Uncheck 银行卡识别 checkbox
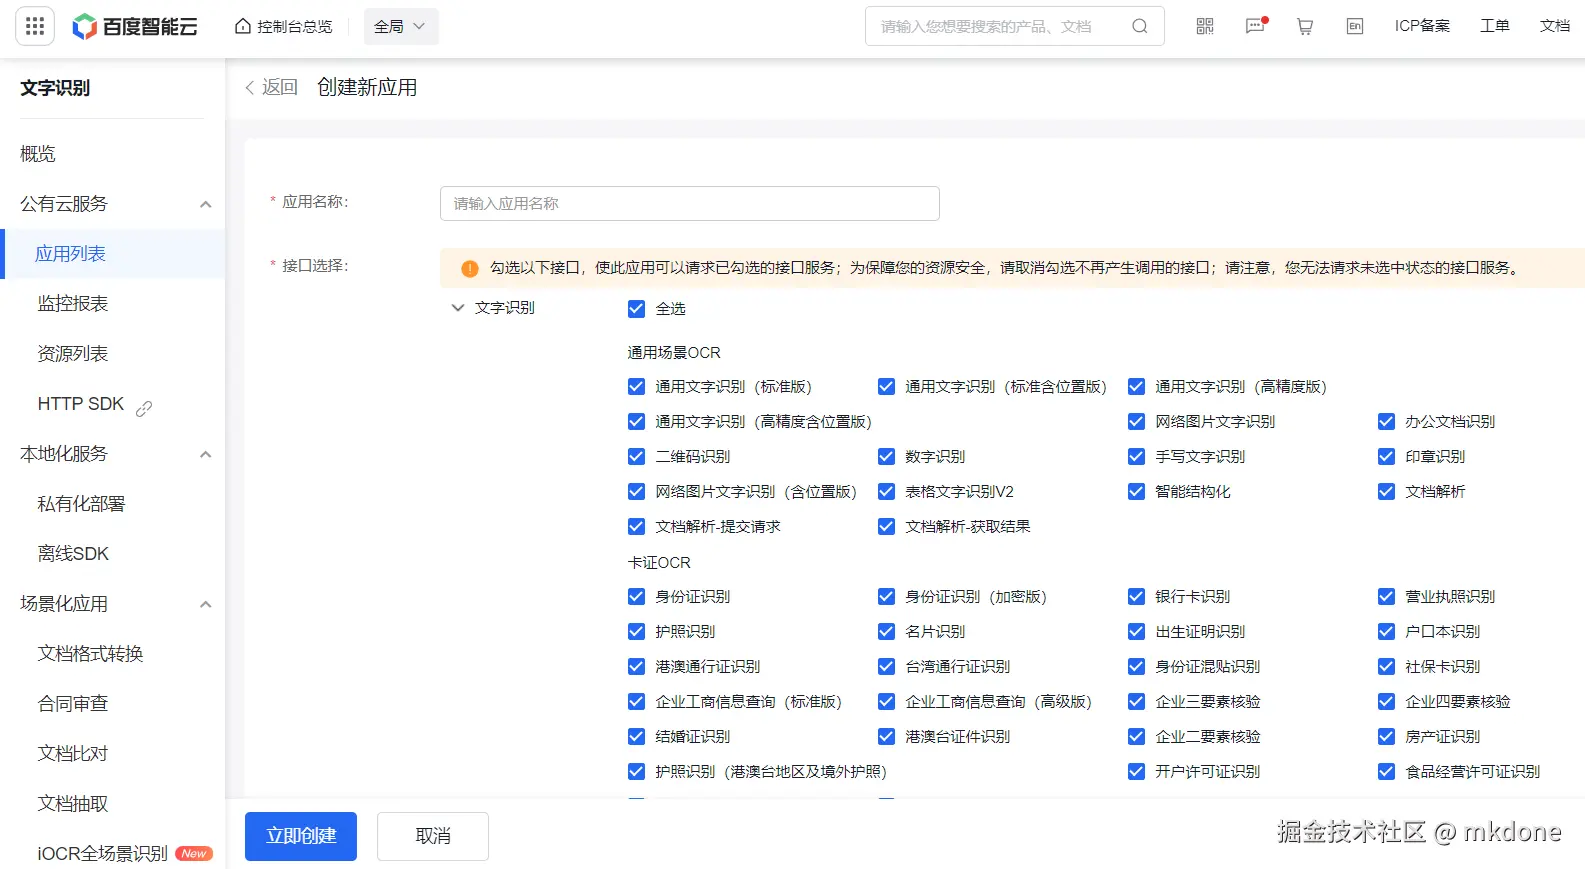Viewport: 1585px width, 869px height. click(x=1136, y=597)
